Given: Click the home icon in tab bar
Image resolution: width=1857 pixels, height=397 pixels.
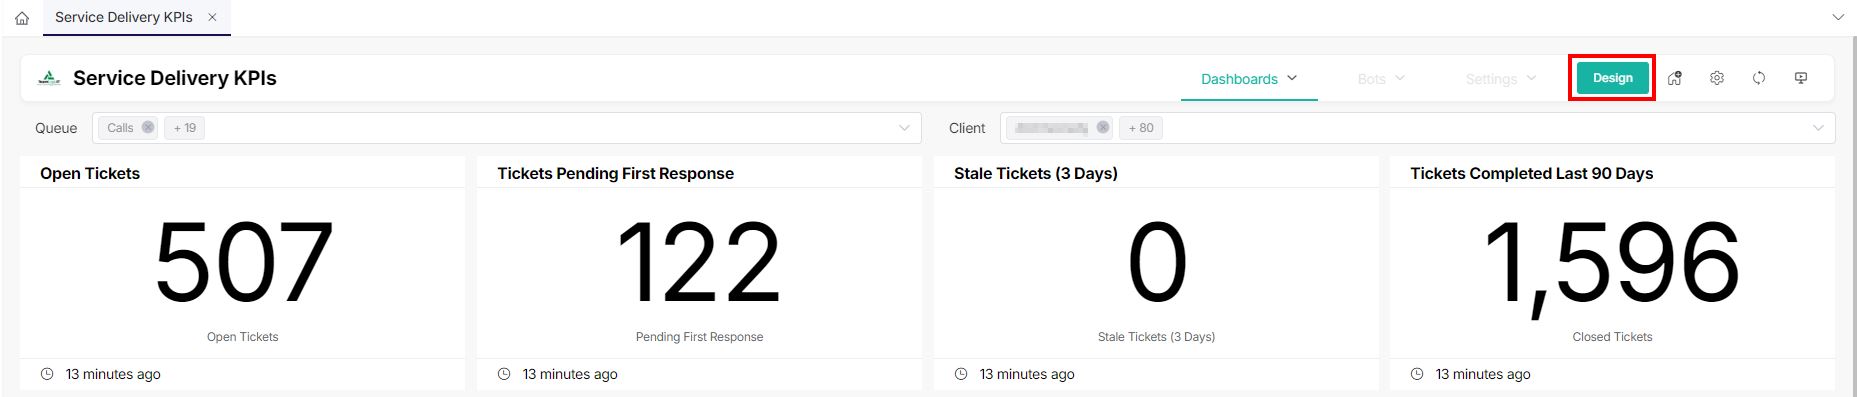Looking at the screenshot, I should 22,18.
